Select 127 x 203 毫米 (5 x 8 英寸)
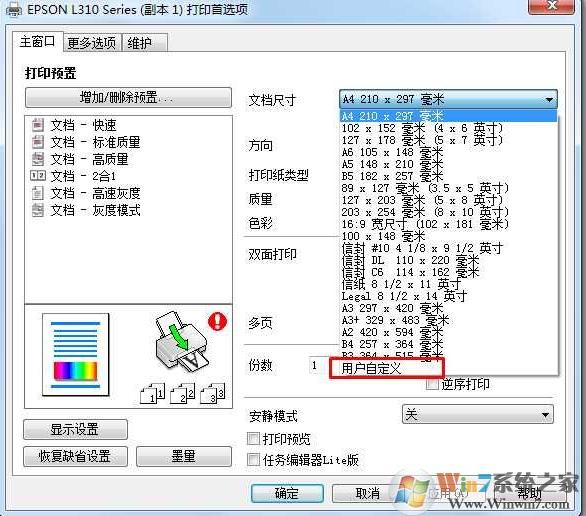This screenshot has height=516, width=586. pyautogui.click(x=448, y=200)
